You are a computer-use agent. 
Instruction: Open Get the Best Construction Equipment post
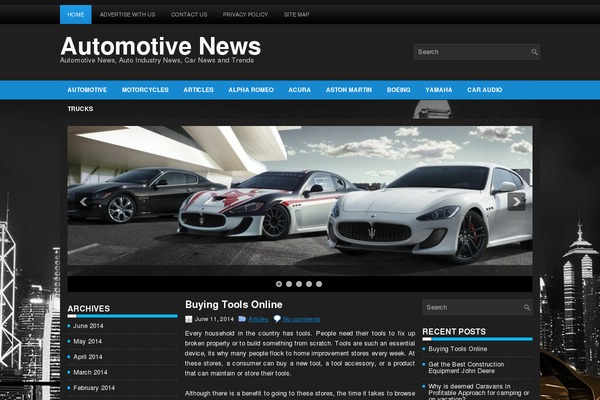click(466, 368)
